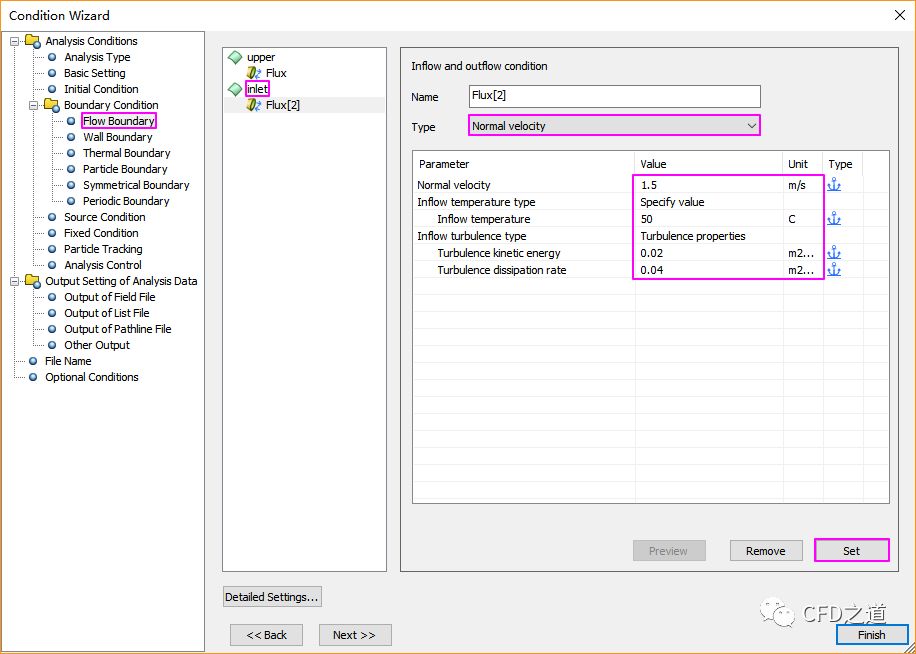Image resolution: width=916 pixels, height=654 pixels.
Task: Click the Flux[2] icon under inlet
Action: pyautogui.click(x=254, y=105)
